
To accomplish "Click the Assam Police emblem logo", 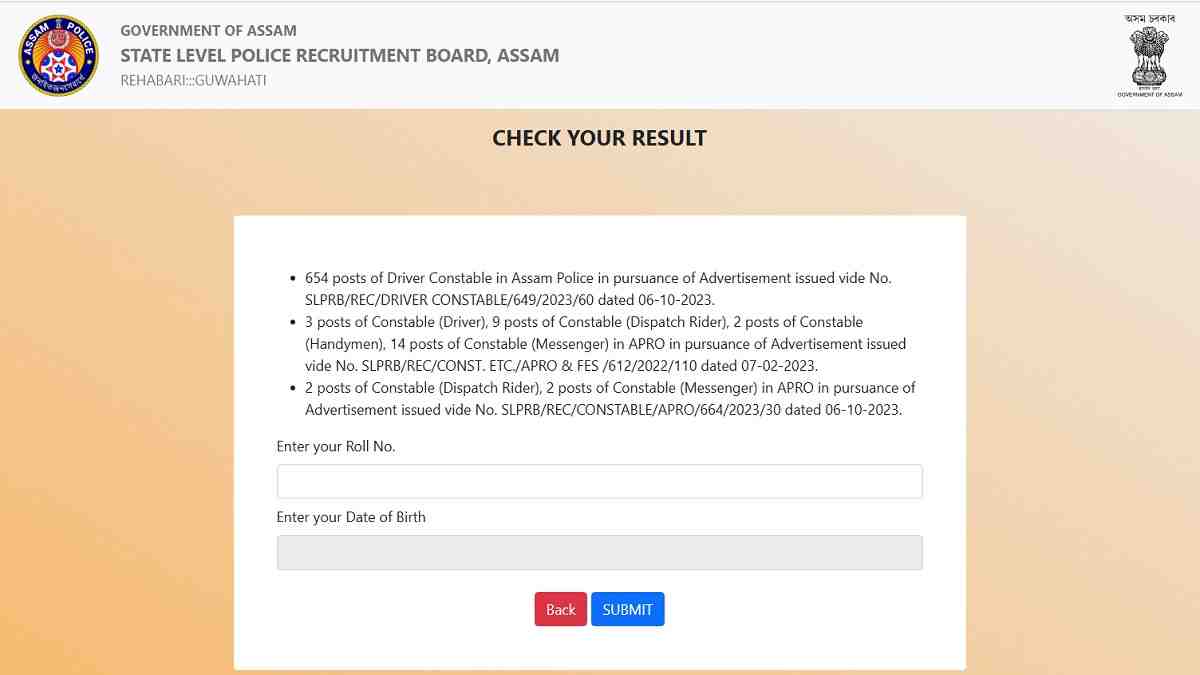I will tap(57, 55).
